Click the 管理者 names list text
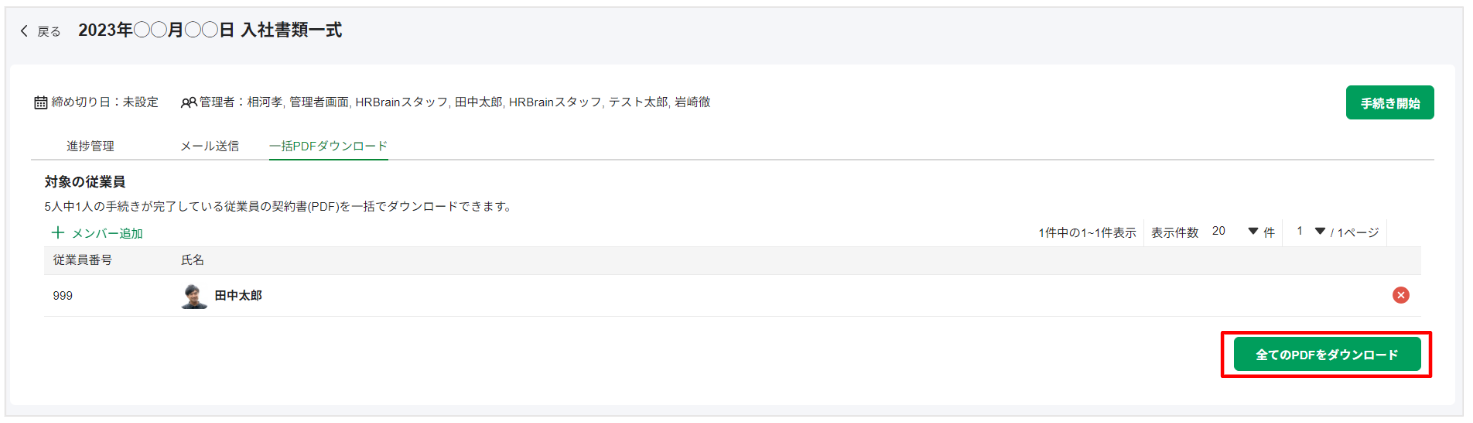The width and height of the screenshot is (1473, 423). (455, 102)
